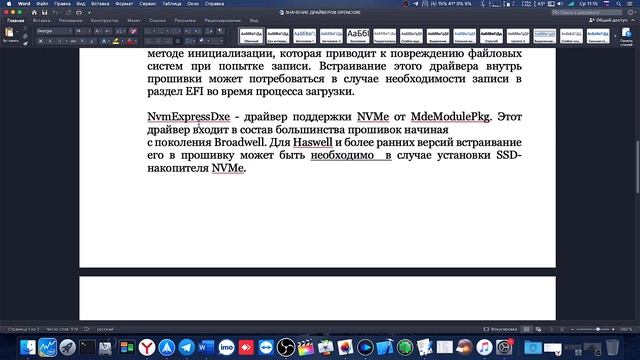Click the zoom percentage in status bar
Viewport: 640px width, 360px height.
coord(626,329)
